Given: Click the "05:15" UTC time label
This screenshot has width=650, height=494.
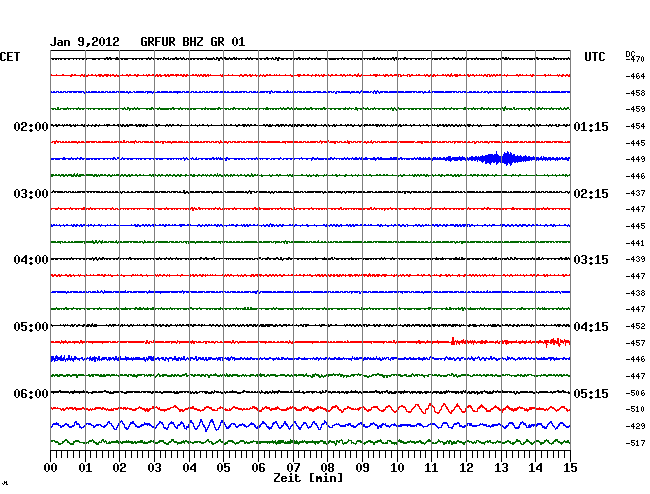Looking at the screenshot, I should (x=591, y=393).
